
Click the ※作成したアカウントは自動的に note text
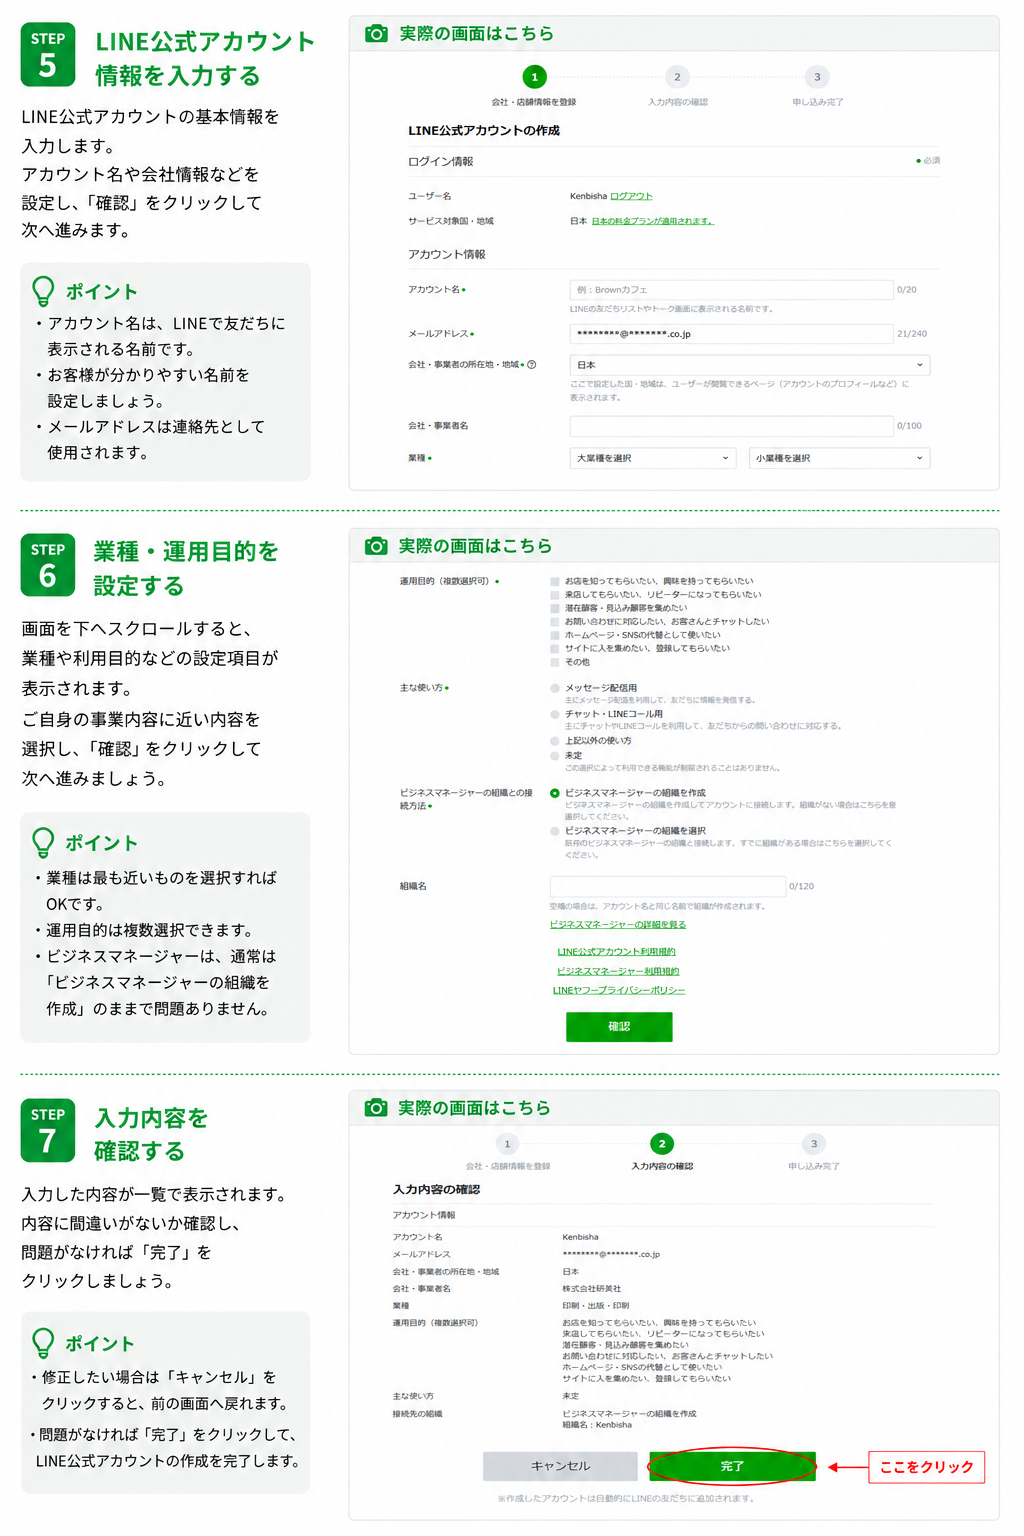pyautogui.click(x=626, y=1498)
